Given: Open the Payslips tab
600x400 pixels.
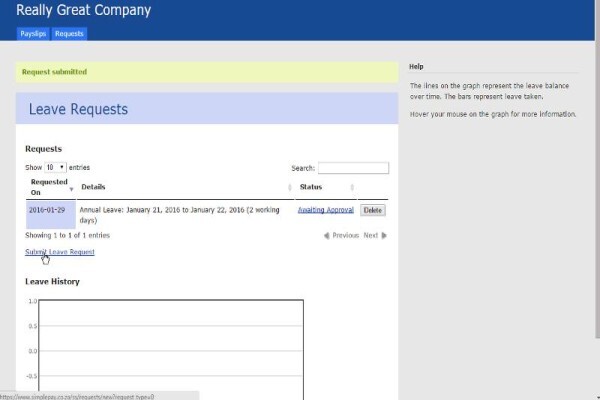Looking at the screenshot, I should click(33, 34).
